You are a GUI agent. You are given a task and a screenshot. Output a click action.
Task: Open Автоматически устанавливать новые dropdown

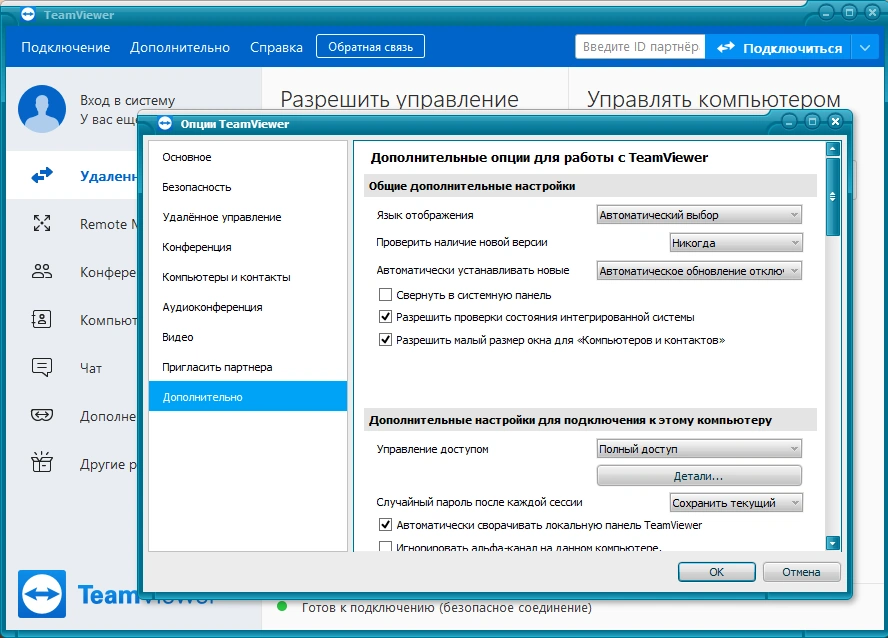click(699, 271)
